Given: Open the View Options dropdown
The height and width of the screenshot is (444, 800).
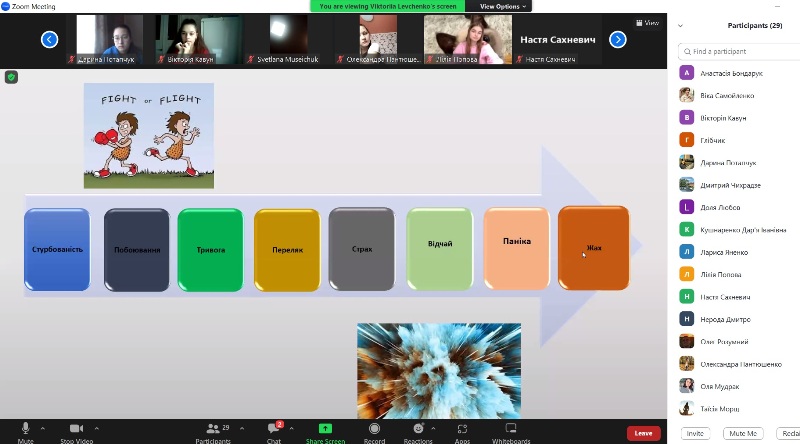Looking at the screenshot, I should (503, 6).
